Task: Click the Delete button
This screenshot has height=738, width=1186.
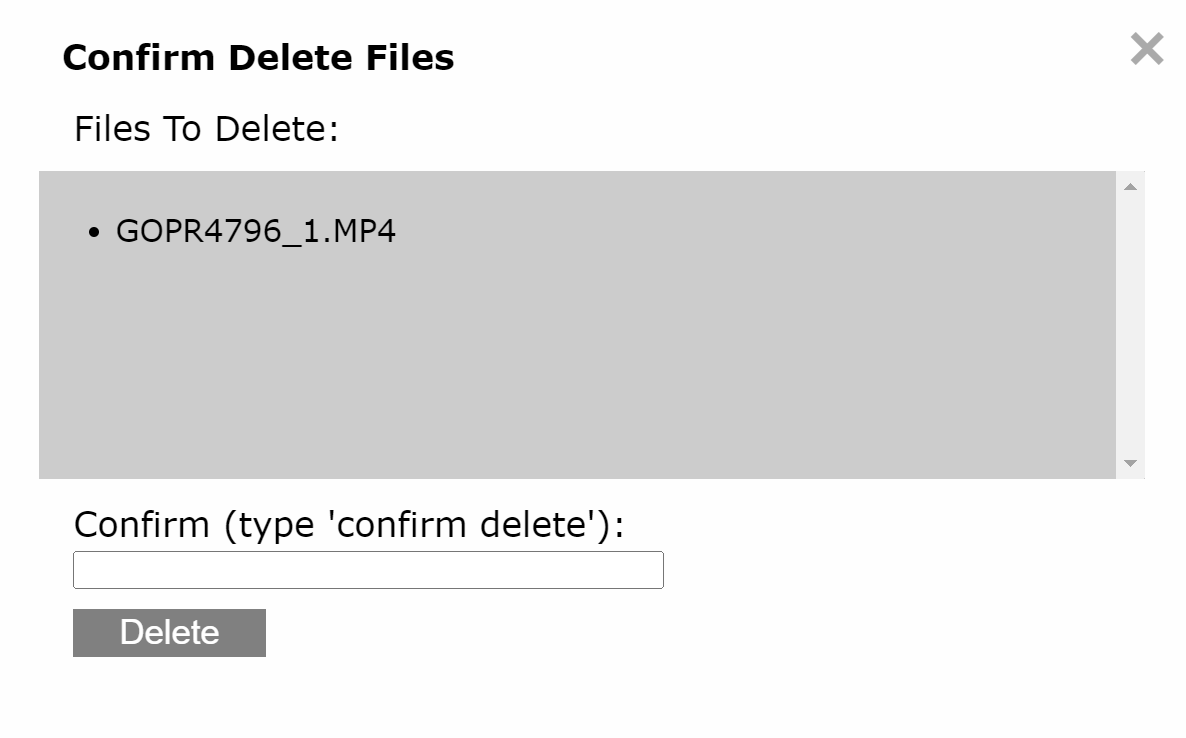Action: click(x=169, y=633)
